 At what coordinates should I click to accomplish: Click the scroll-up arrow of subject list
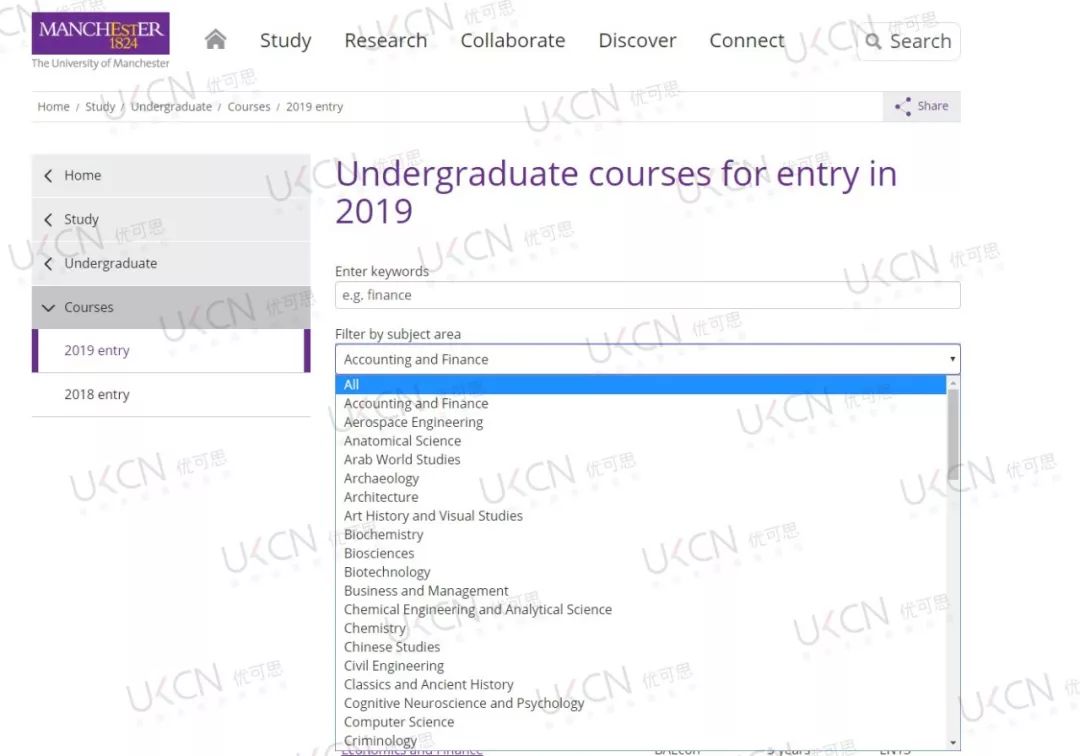coord(953,383)
